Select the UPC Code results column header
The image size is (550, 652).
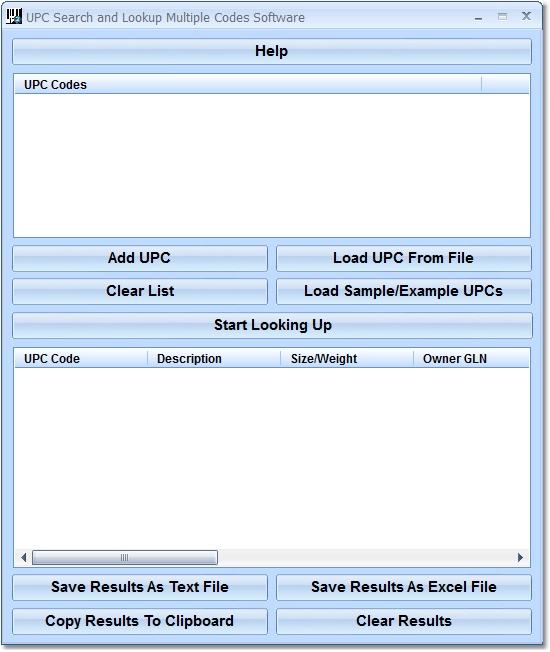coord(81,358)
